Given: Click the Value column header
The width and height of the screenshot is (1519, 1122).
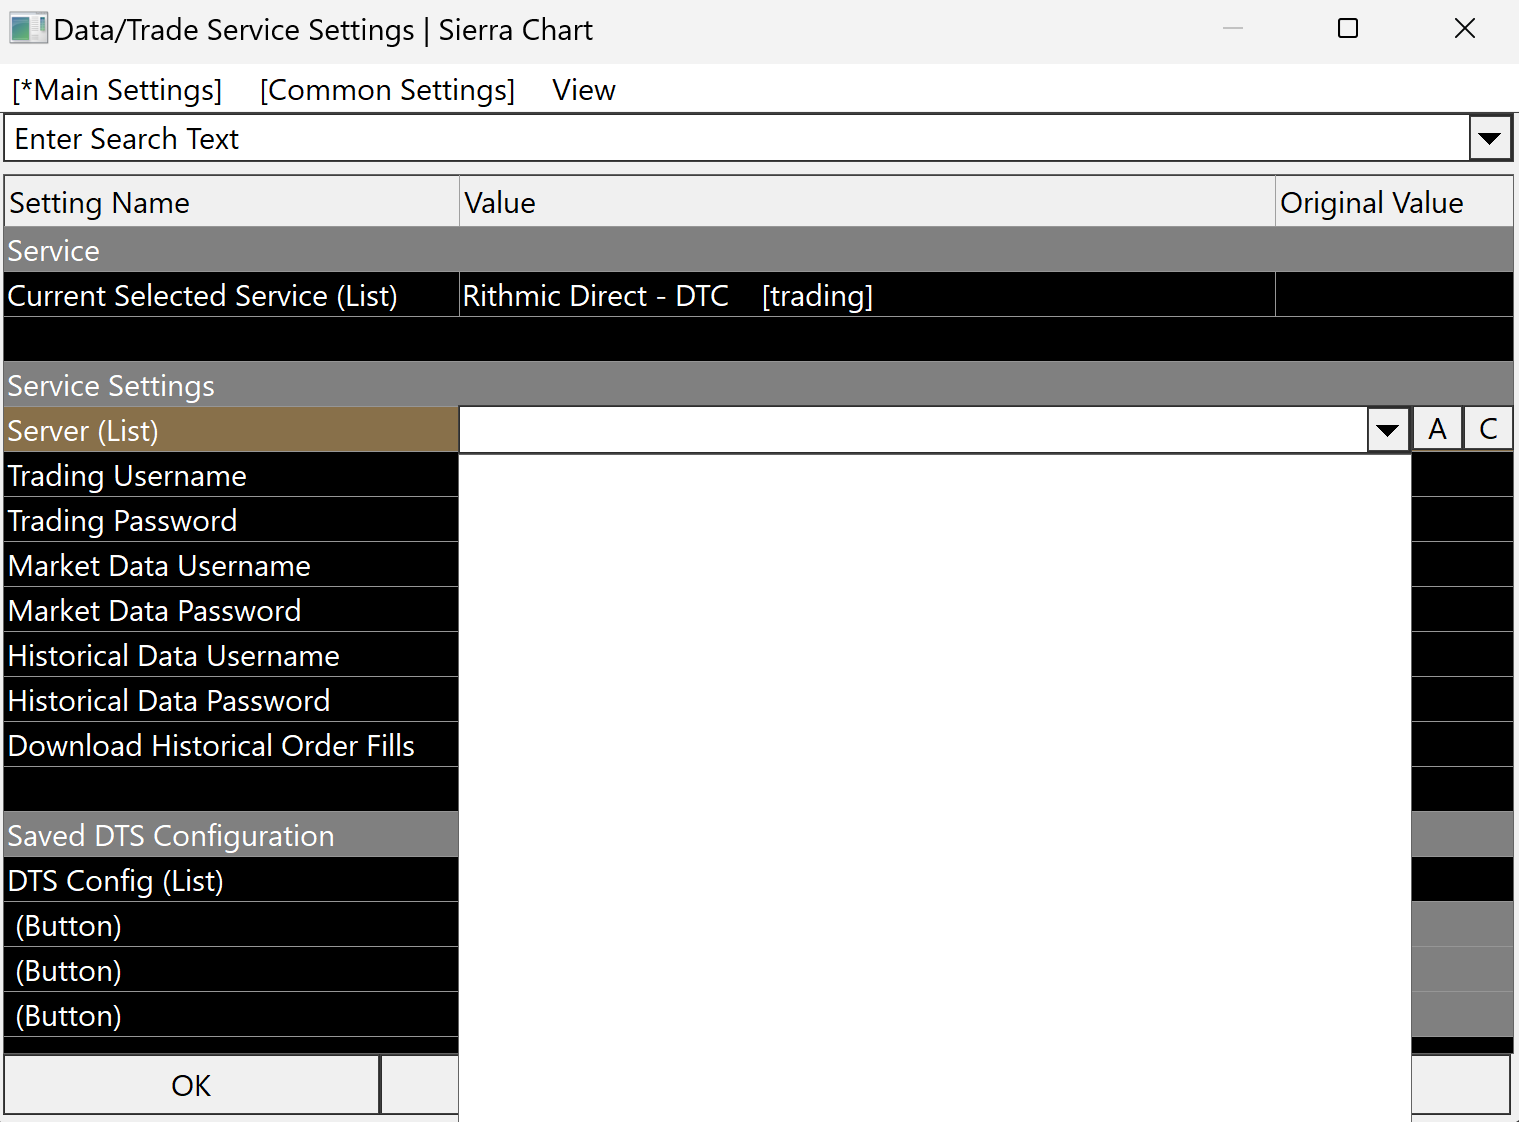Looking at the screenshot, I should (x=867, y=203).
